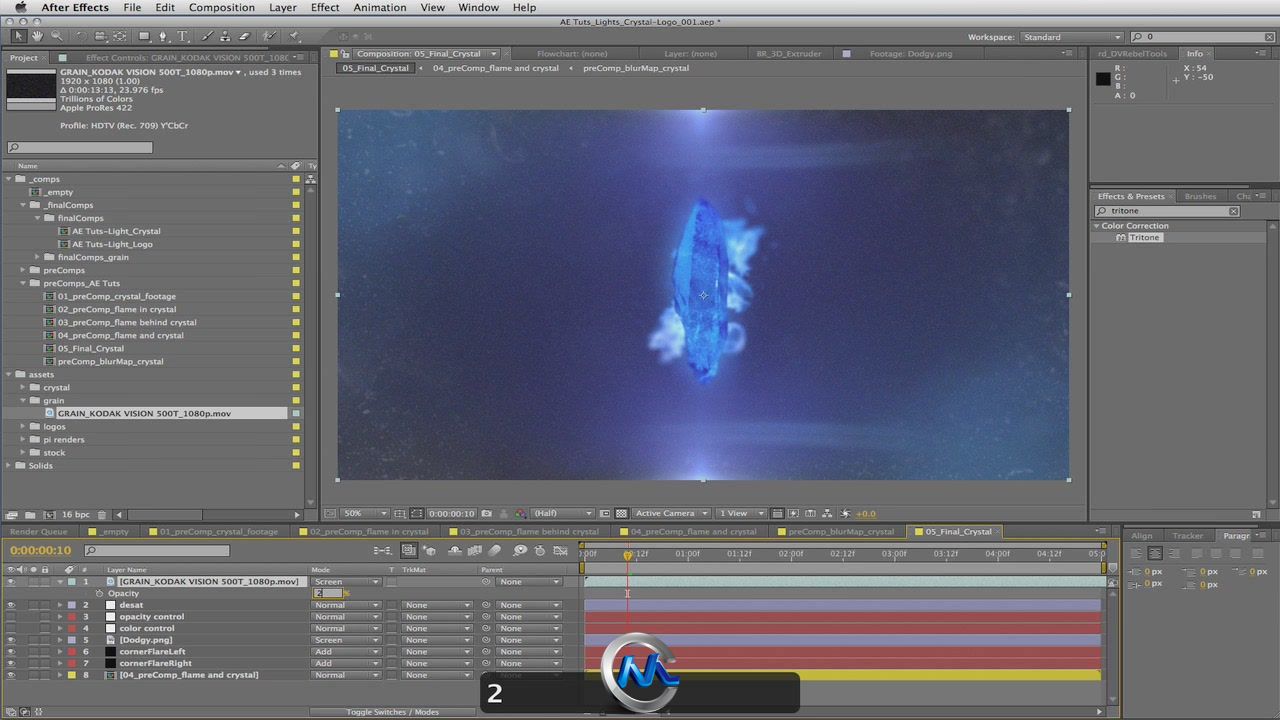
Task: Click the Show Channel color icon
Action: [520, 513]
